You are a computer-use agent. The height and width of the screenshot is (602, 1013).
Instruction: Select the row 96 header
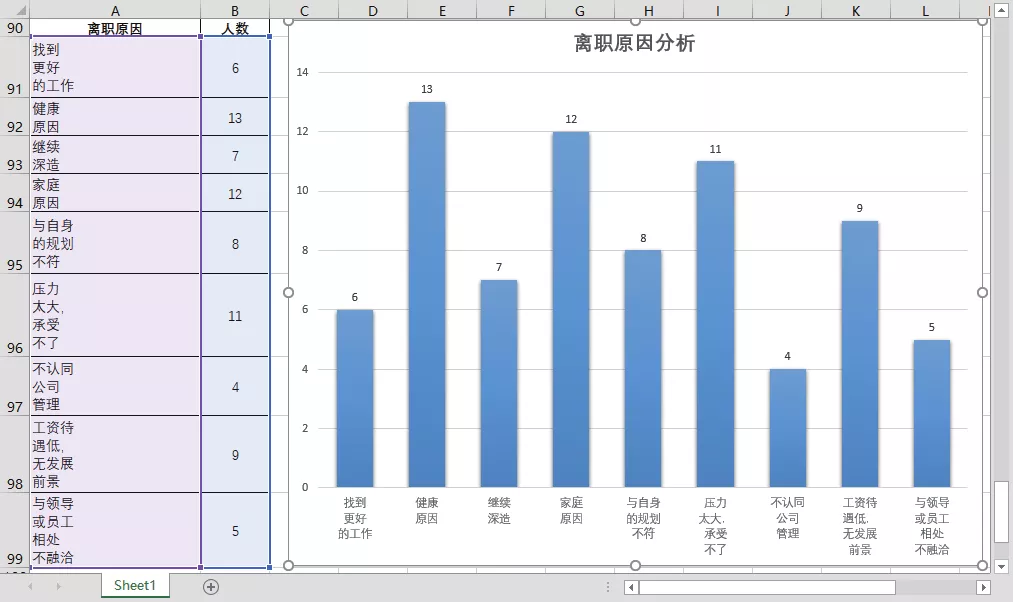[x=14, y=315]
